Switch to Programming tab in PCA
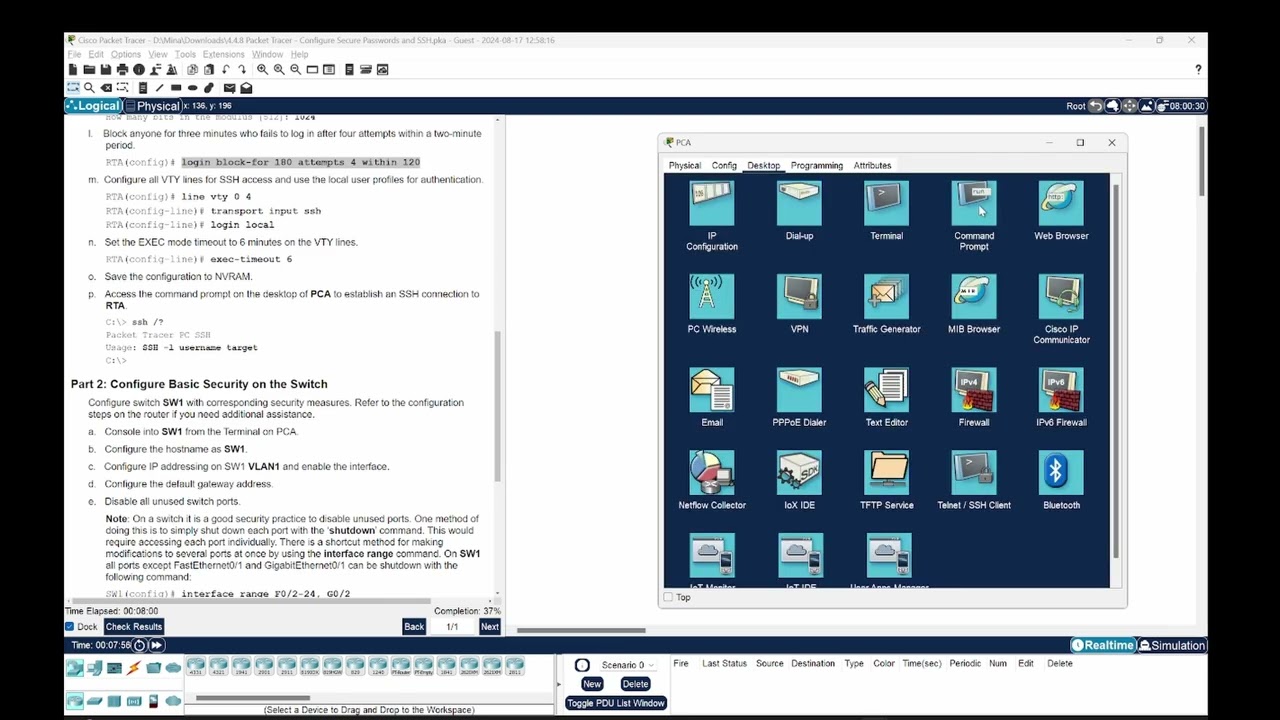The image size is (1280, 720). [x=817, y=165]
